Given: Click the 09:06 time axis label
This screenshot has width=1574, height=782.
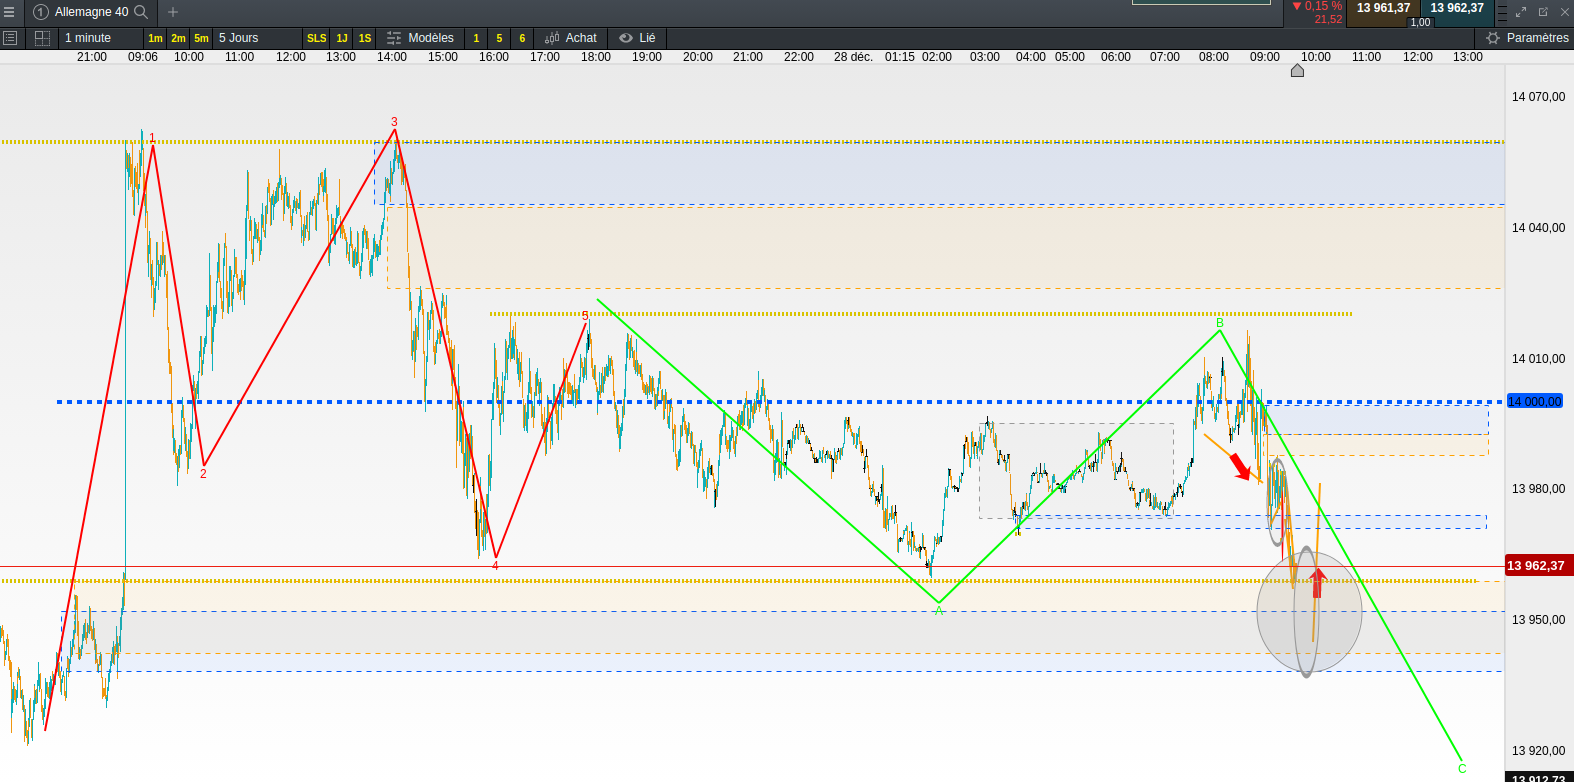Looking at the screenshot, I should pyautogui.click(x=143, y=57).
